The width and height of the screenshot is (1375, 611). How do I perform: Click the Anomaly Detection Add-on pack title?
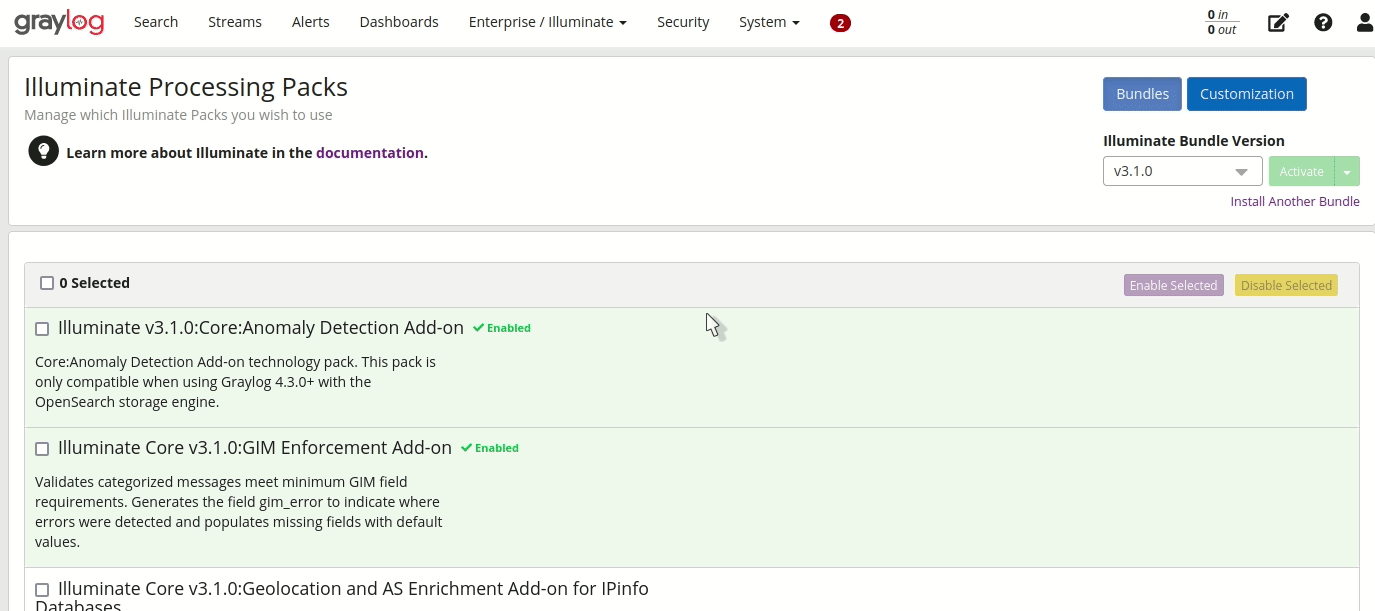click(x=261, y=327)
